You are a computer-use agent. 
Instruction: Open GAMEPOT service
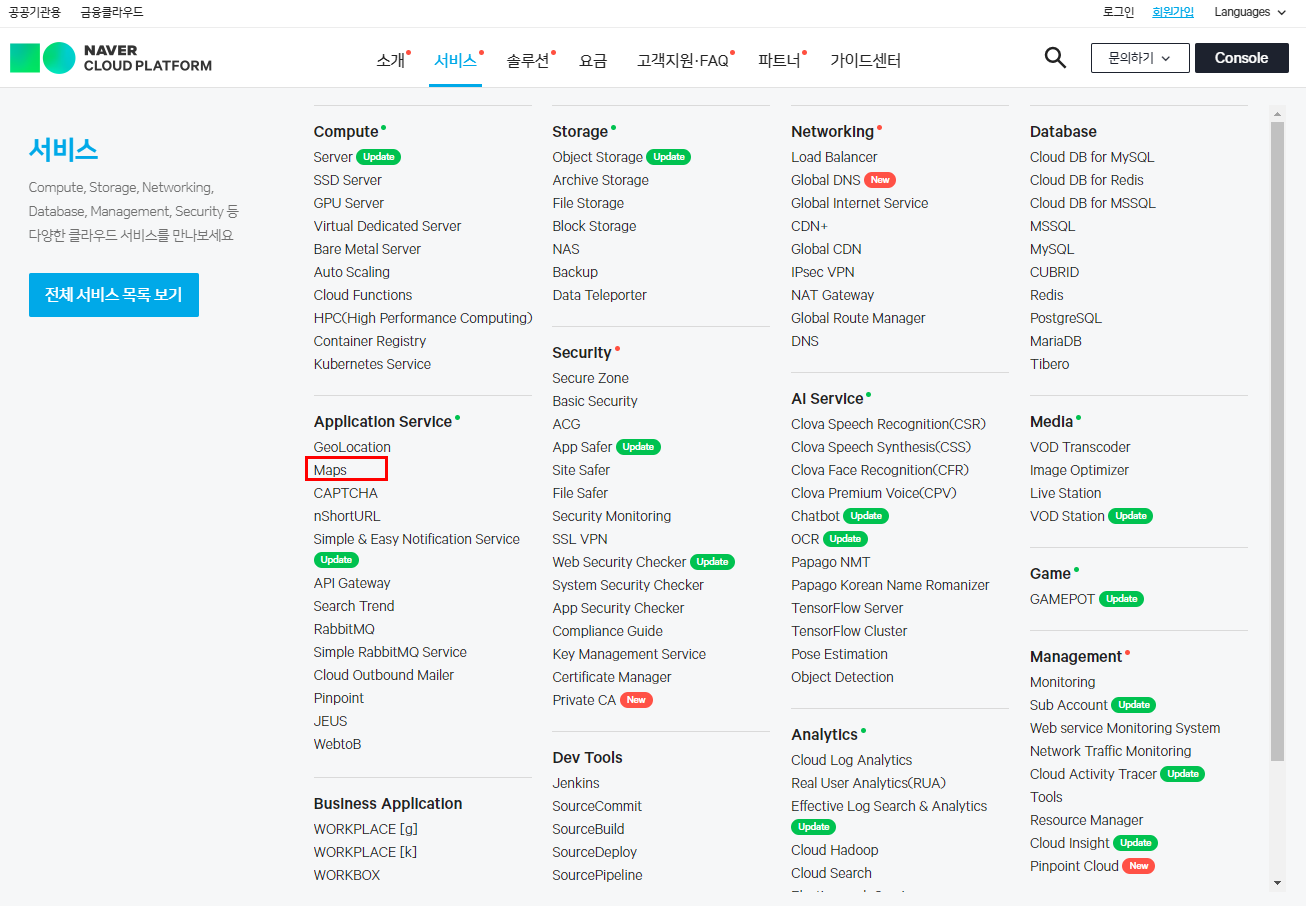pos(1063,599)
